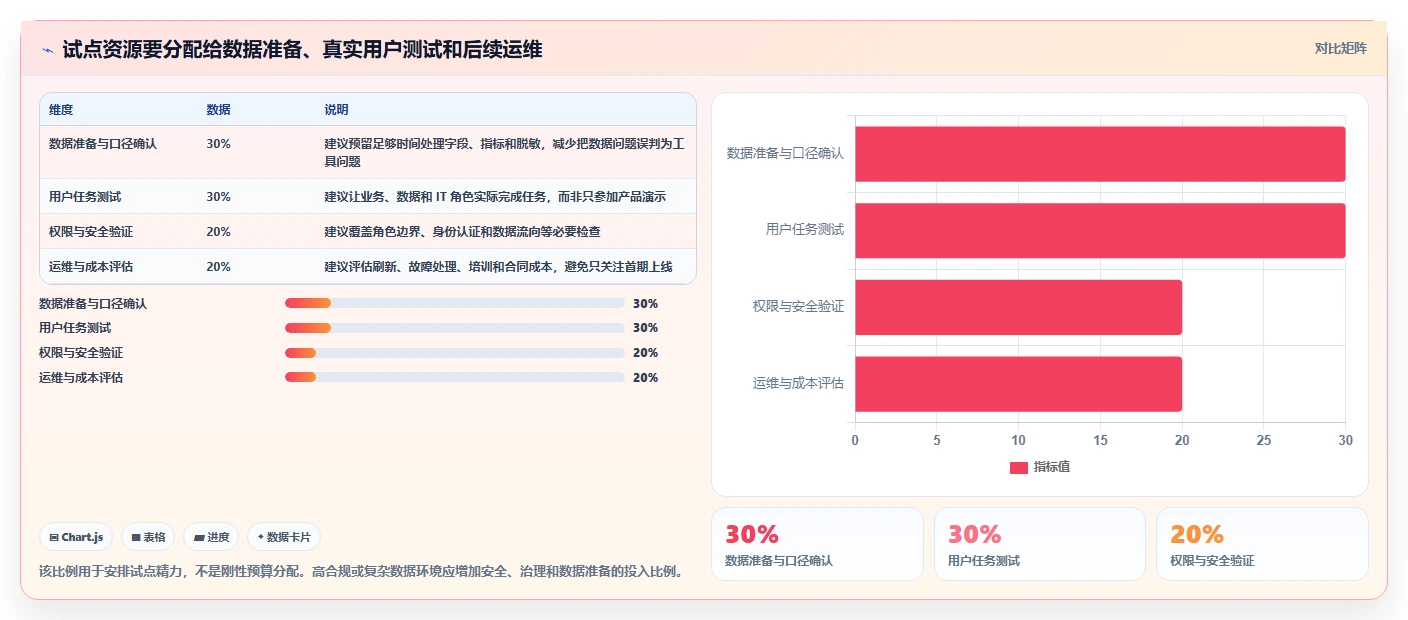Click the 数据卡片 tag chip
Image resolution: width=1408 pixels, height=620 pixels.
[x=284, y=537]
